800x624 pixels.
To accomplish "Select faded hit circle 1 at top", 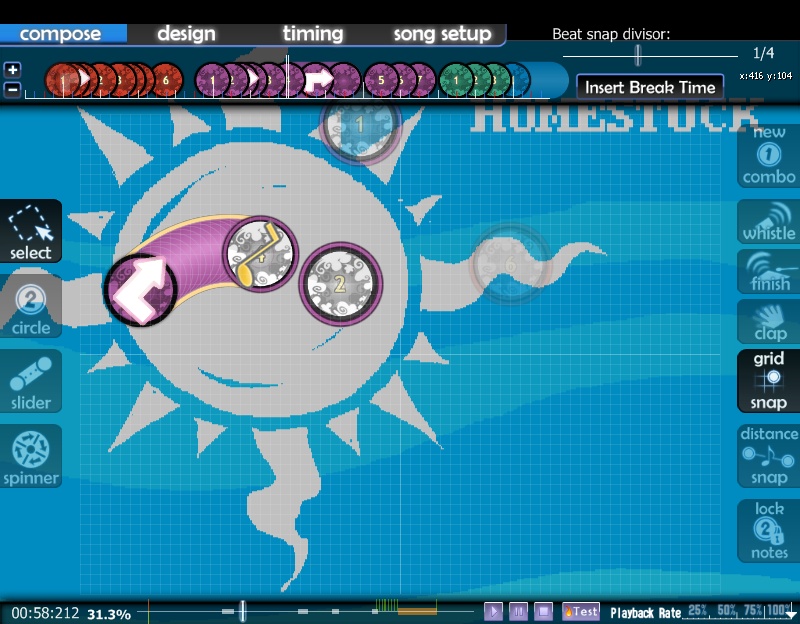I will 360,125.
